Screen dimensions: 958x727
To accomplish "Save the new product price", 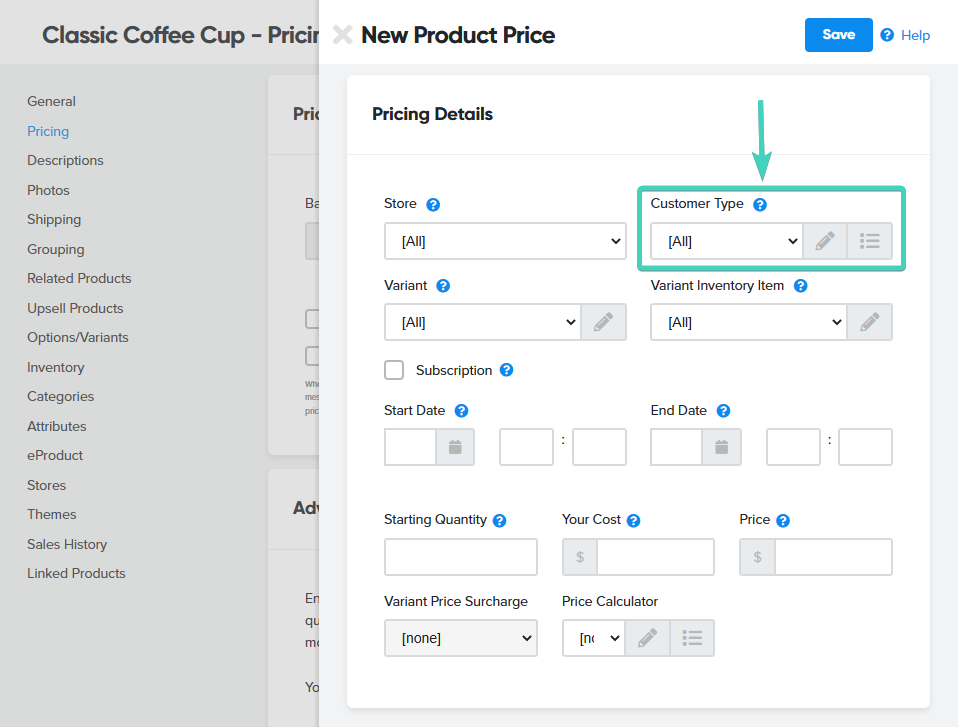I will 838,35.
